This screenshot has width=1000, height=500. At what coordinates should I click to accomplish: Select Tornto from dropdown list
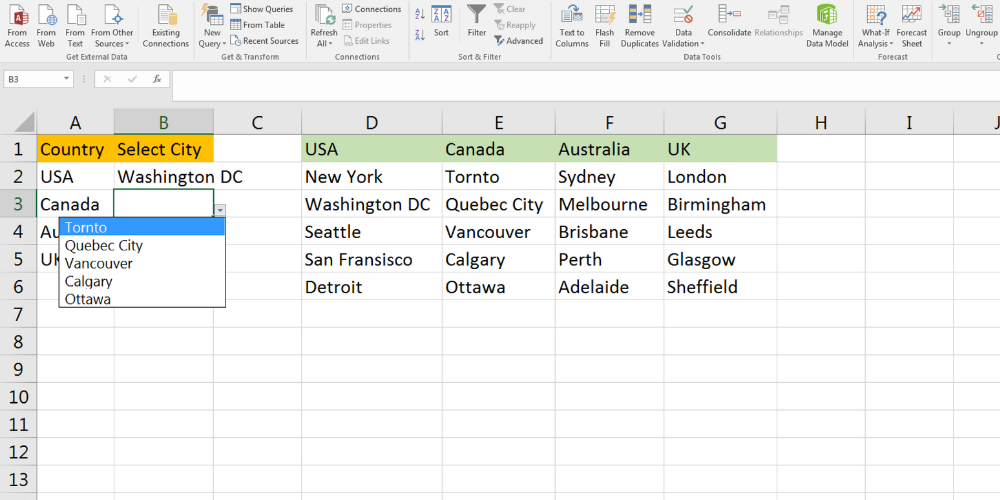pos(142,227)
